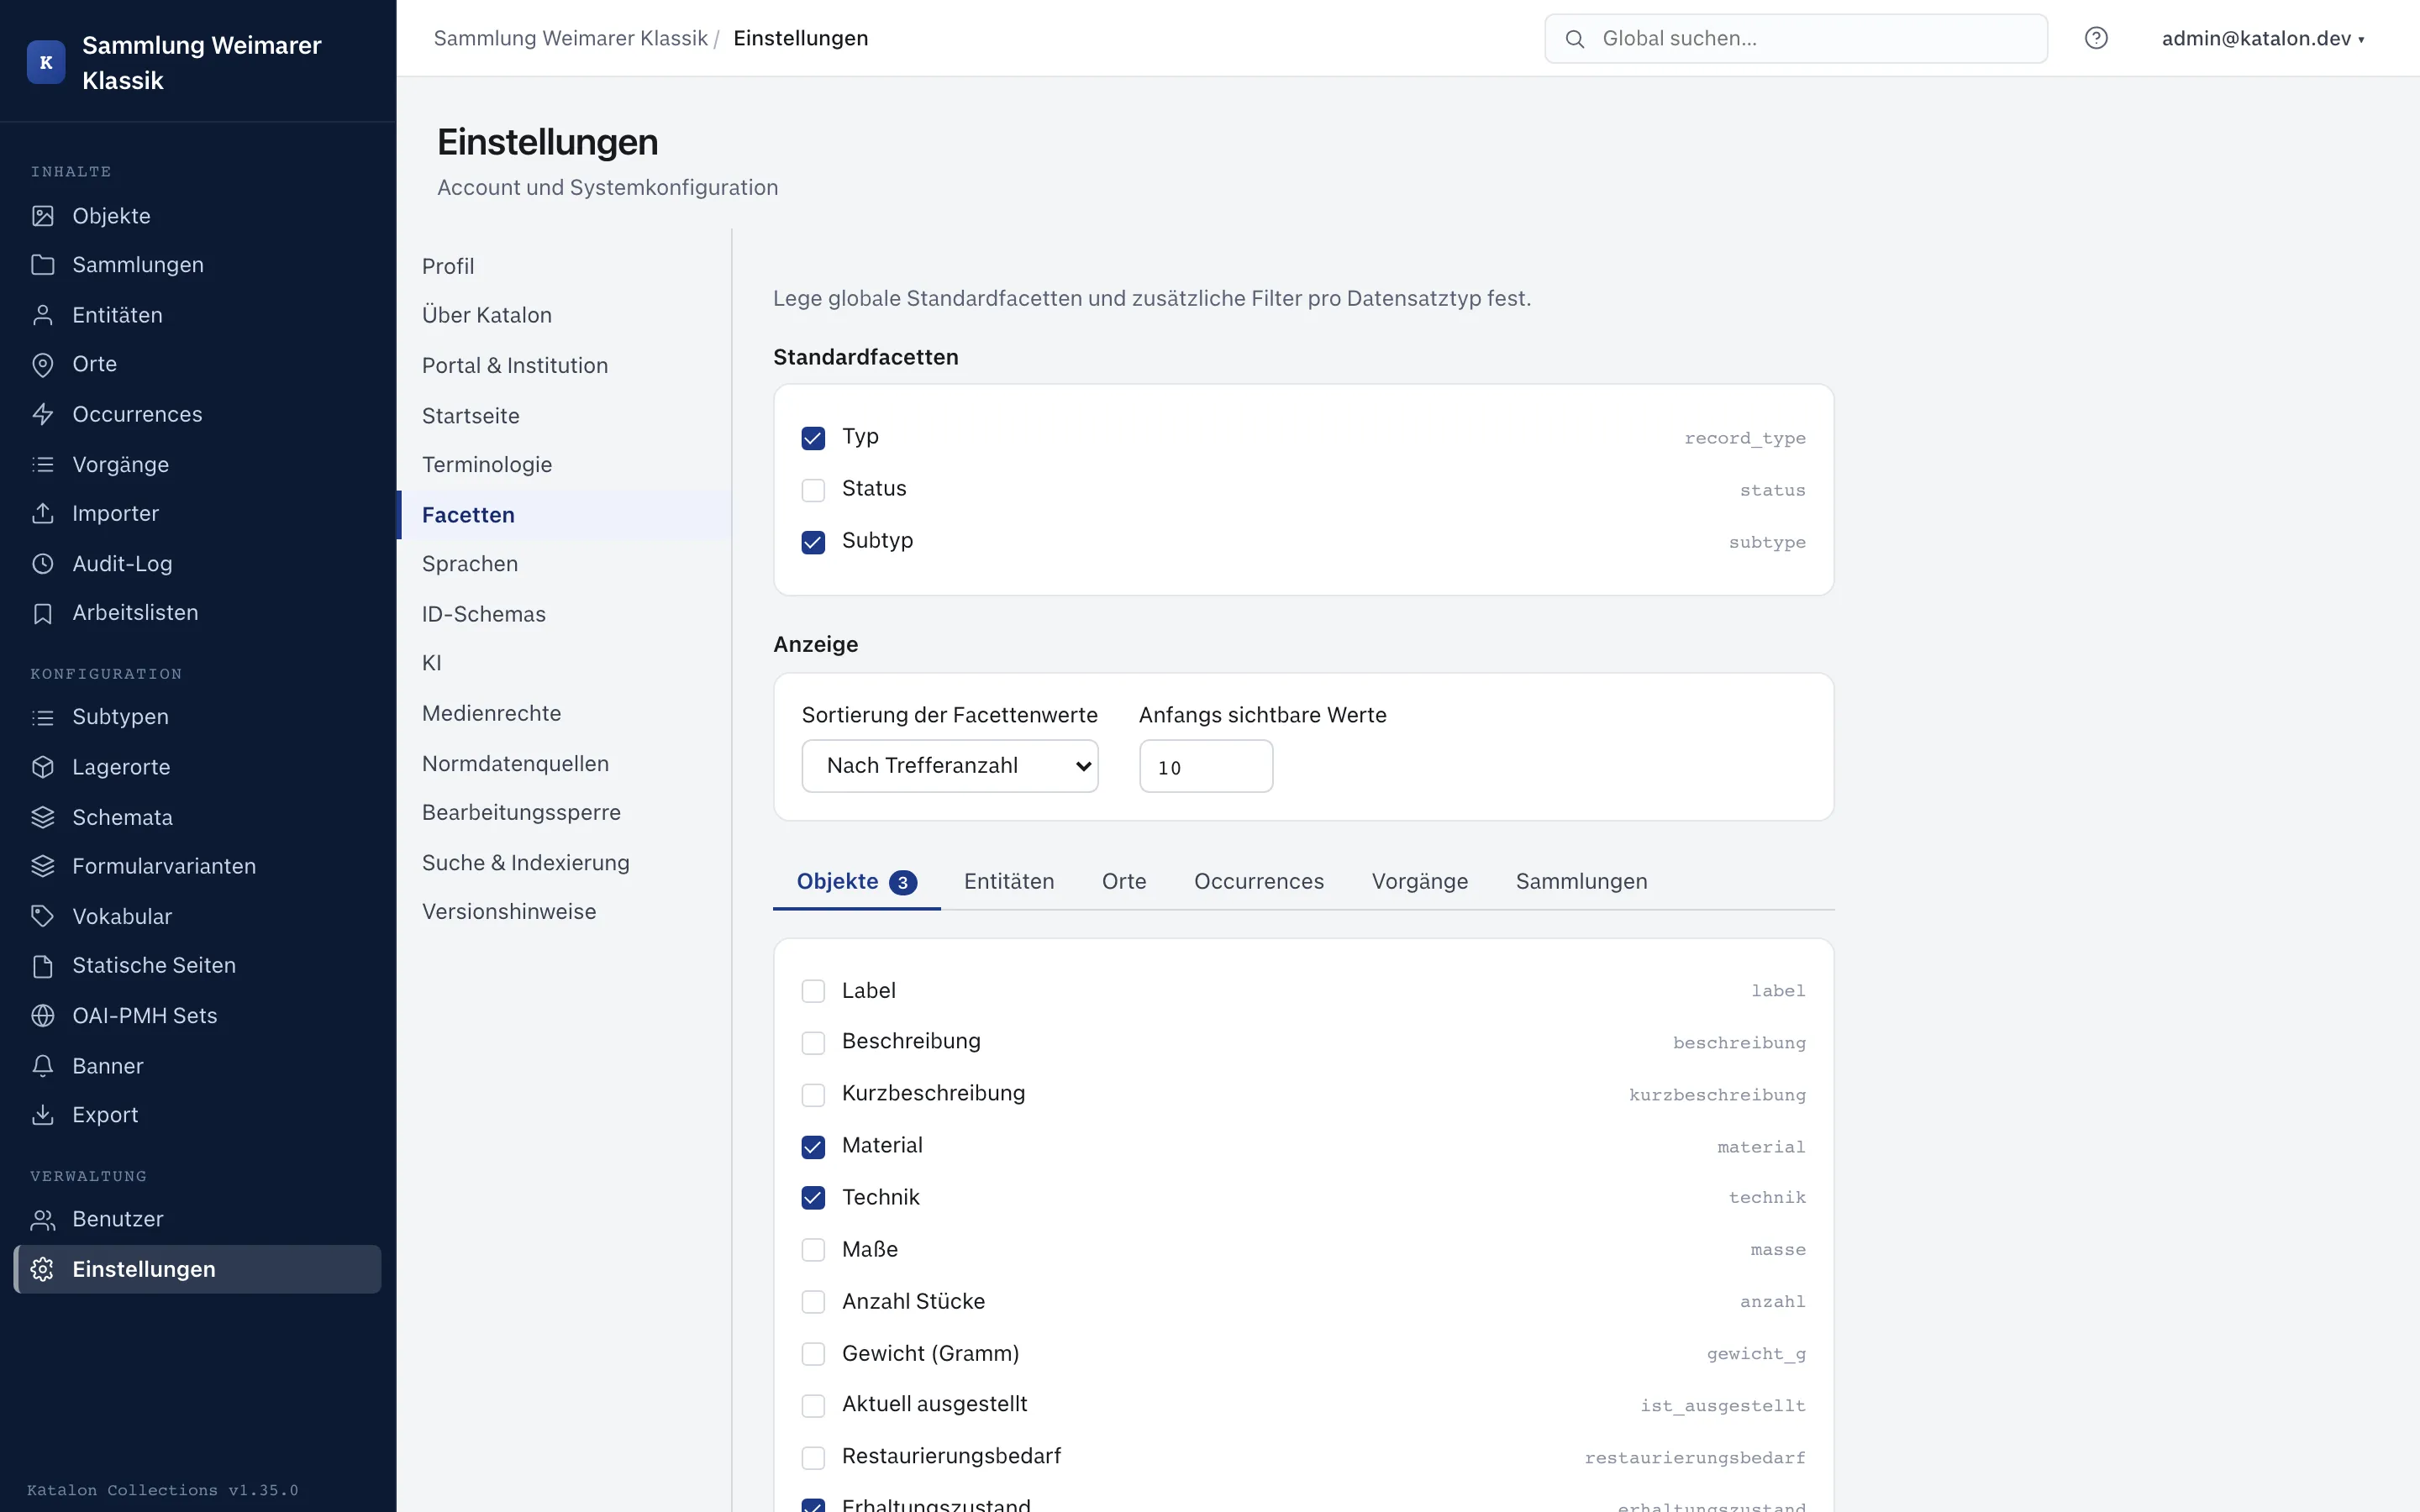
Task: Click the Katalon K logo icon
Action: pos(46,62)
